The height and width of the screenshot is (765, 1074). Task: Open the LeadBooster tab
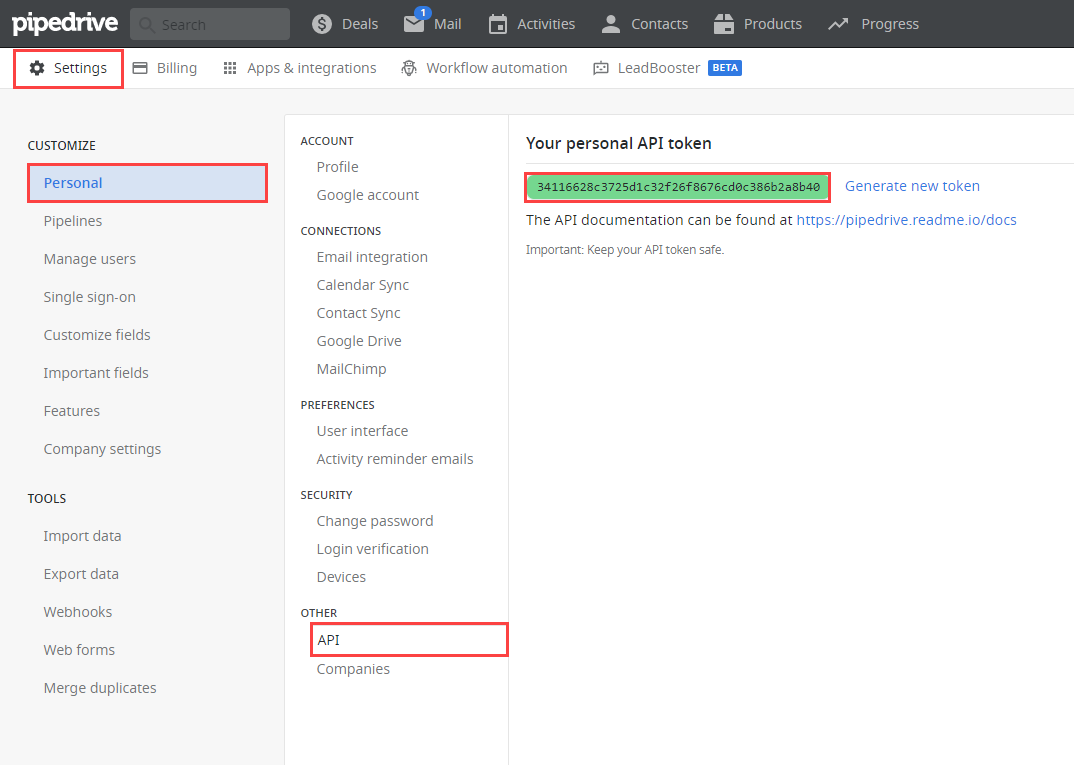click(647, 68)
